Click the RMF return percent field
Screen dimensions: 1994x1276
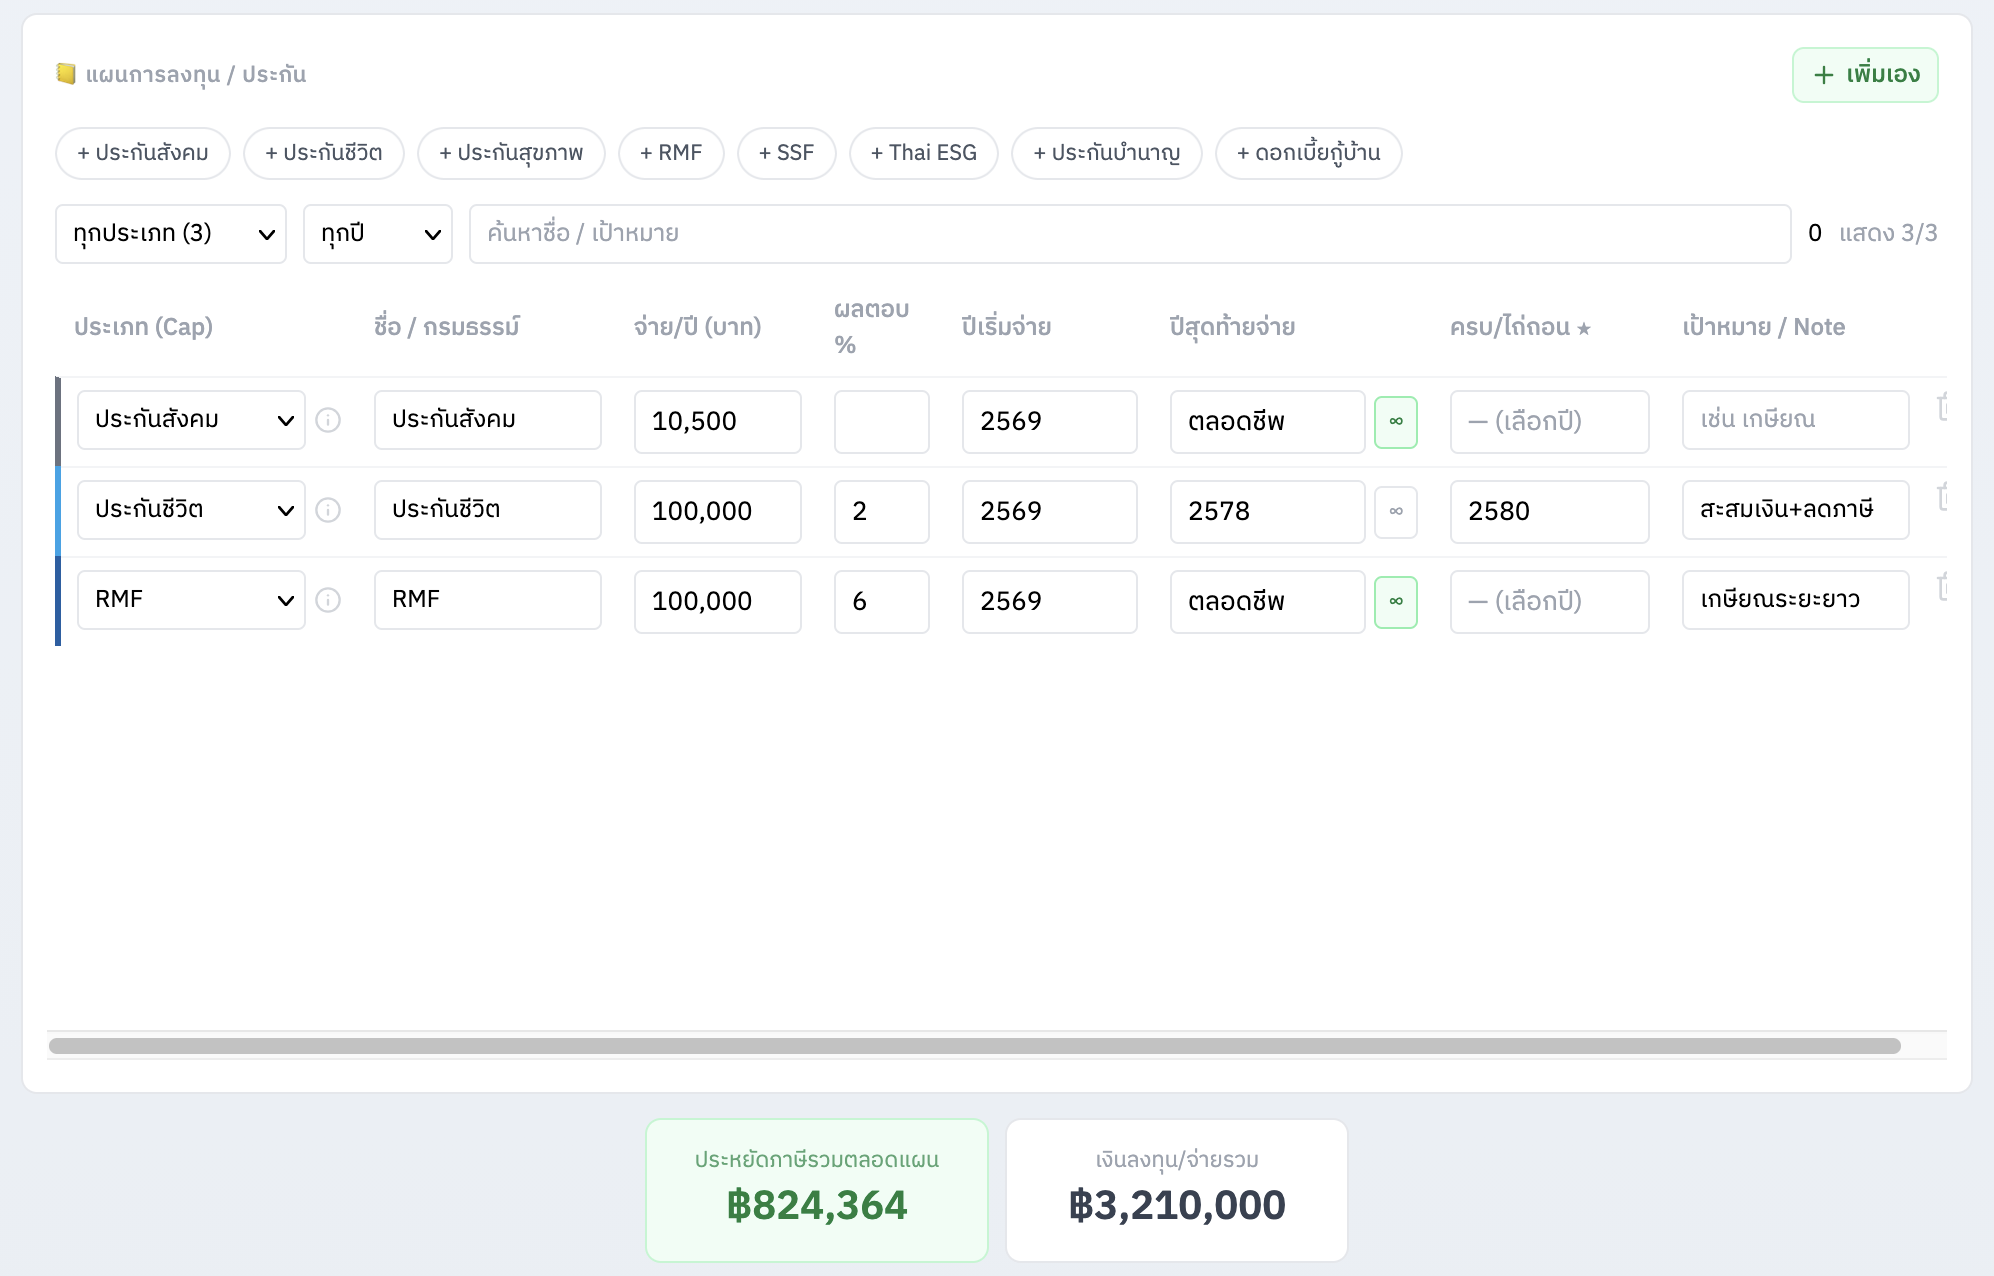click(882, 602)
